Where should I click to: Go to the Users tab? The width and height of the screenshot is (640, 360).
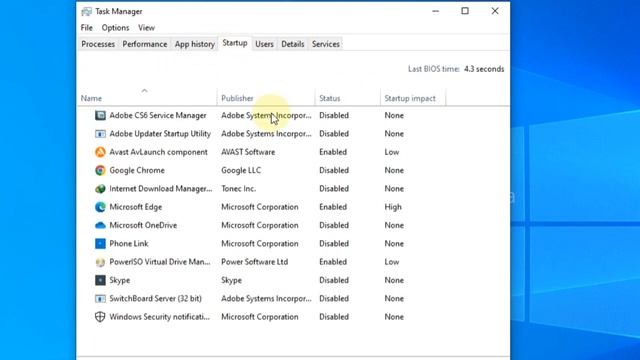pyautogui.click(x=264, y=44)
